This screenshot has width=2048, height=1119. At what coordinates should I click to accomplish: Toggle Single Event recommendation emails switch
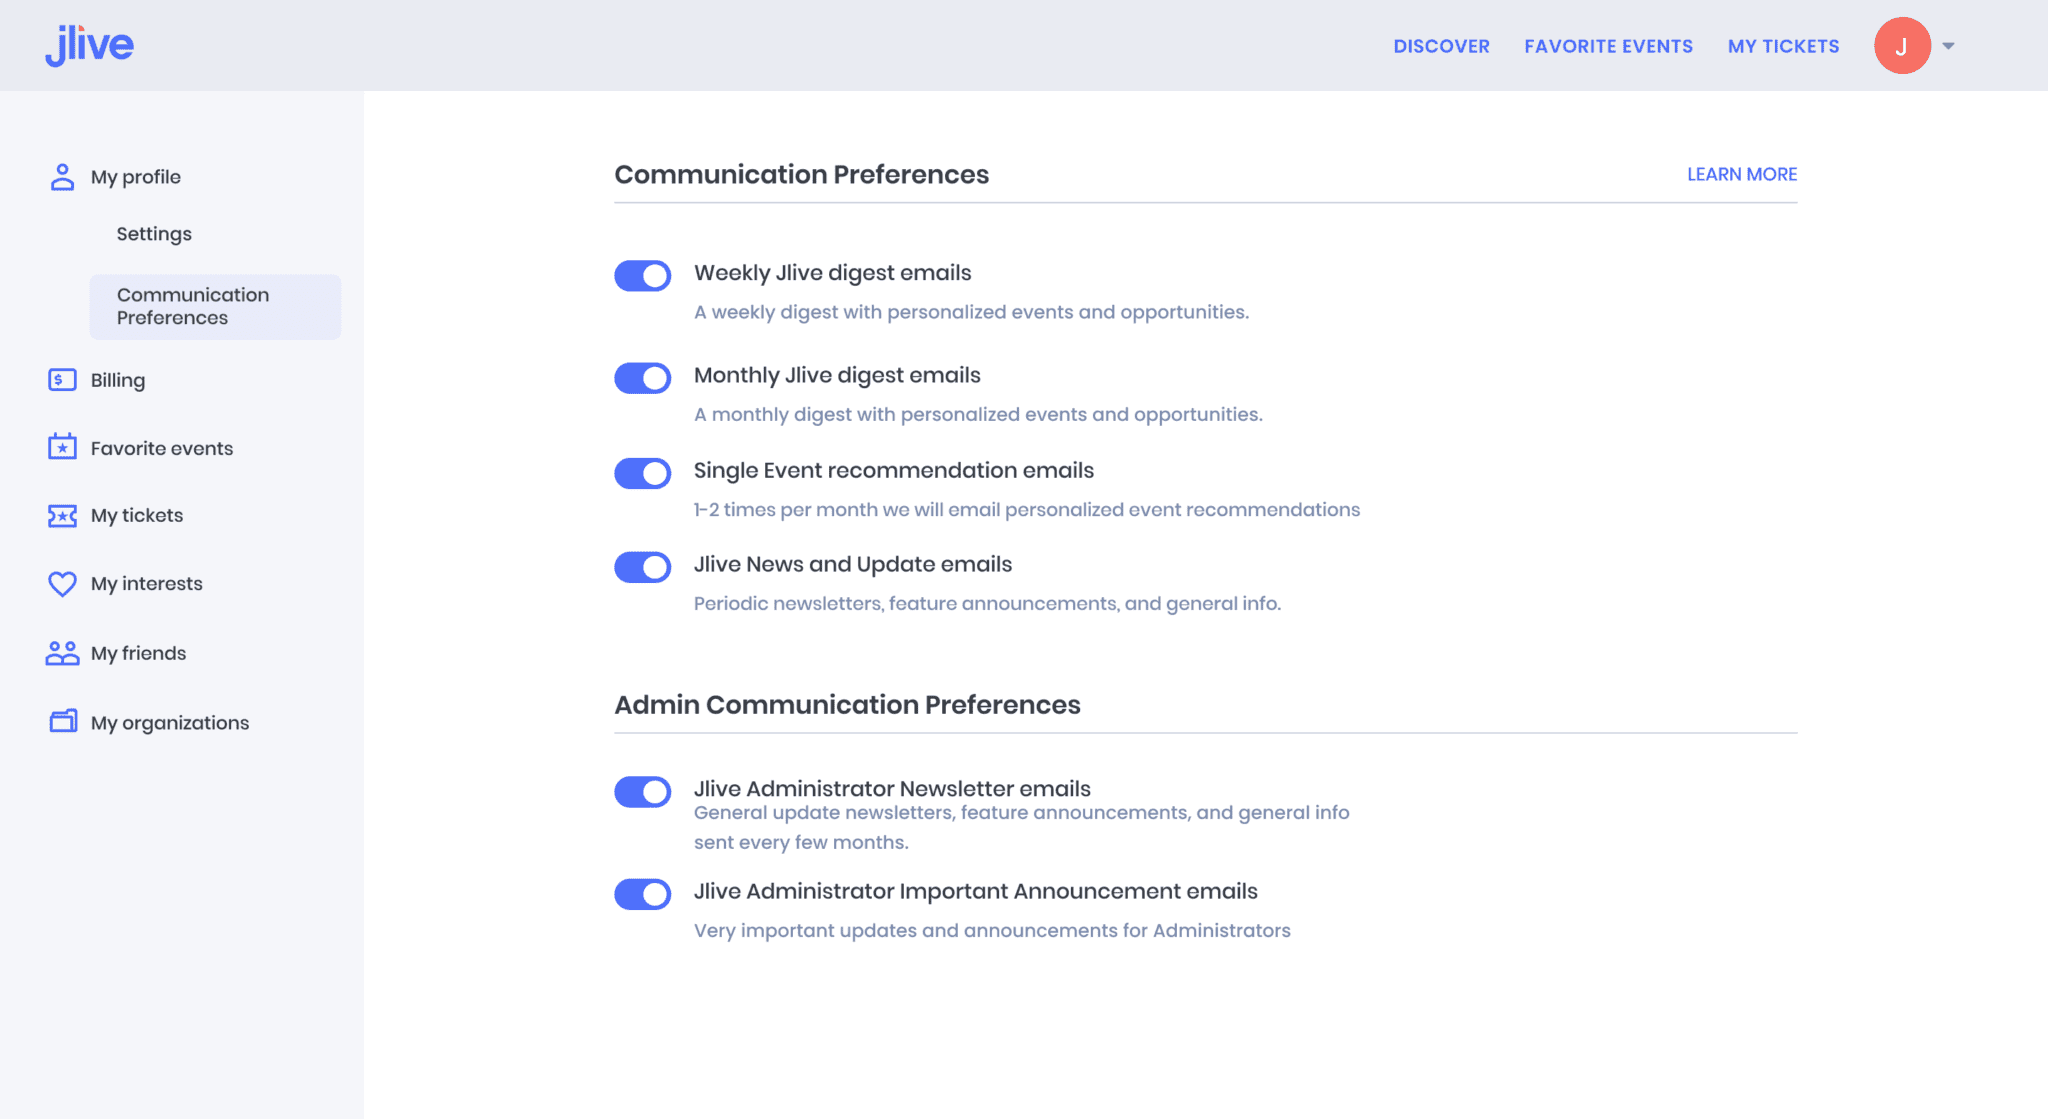point(642,473)
